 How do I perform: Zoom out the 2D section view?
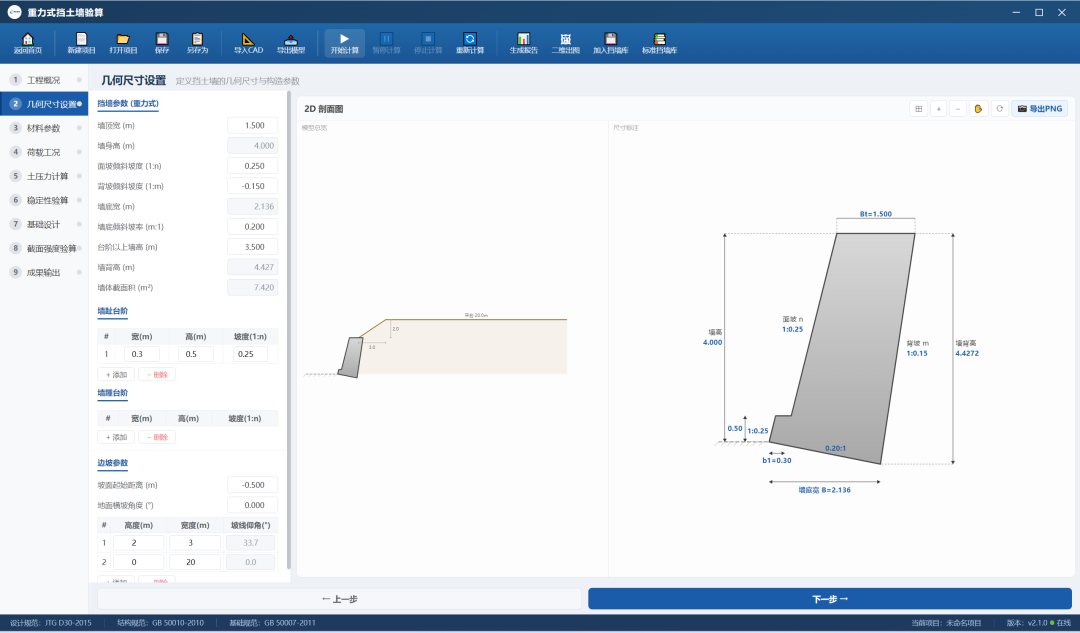(958, 109)
